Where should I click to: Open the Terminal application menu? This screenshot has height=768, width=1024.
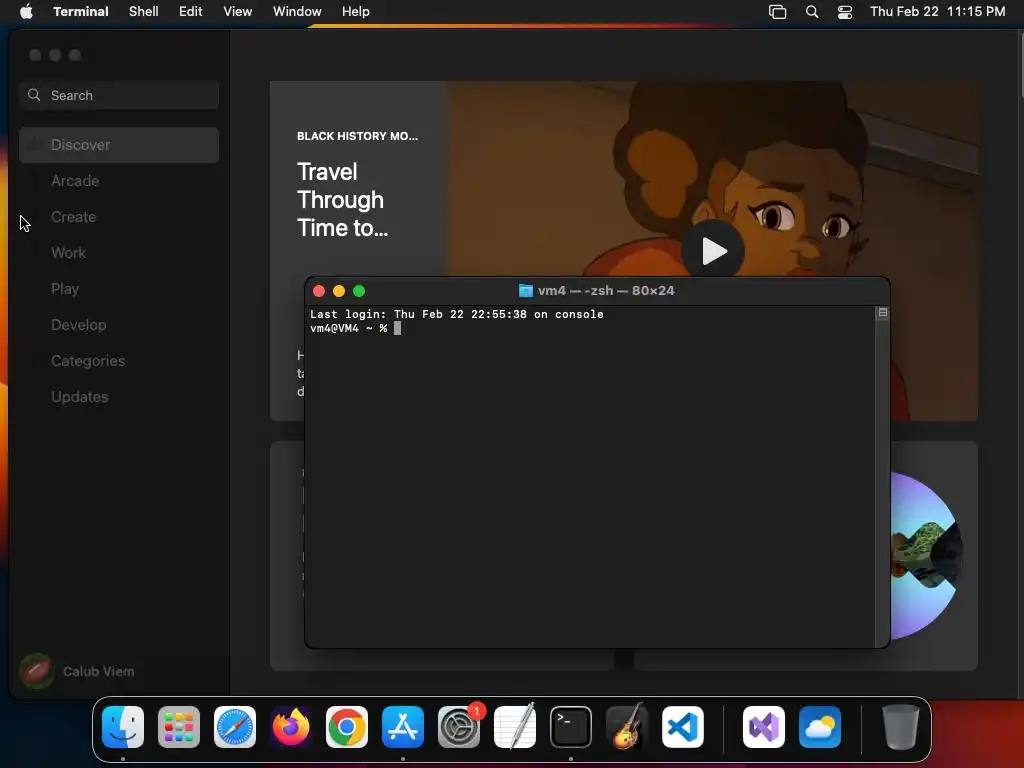click(x=81, y=11)
